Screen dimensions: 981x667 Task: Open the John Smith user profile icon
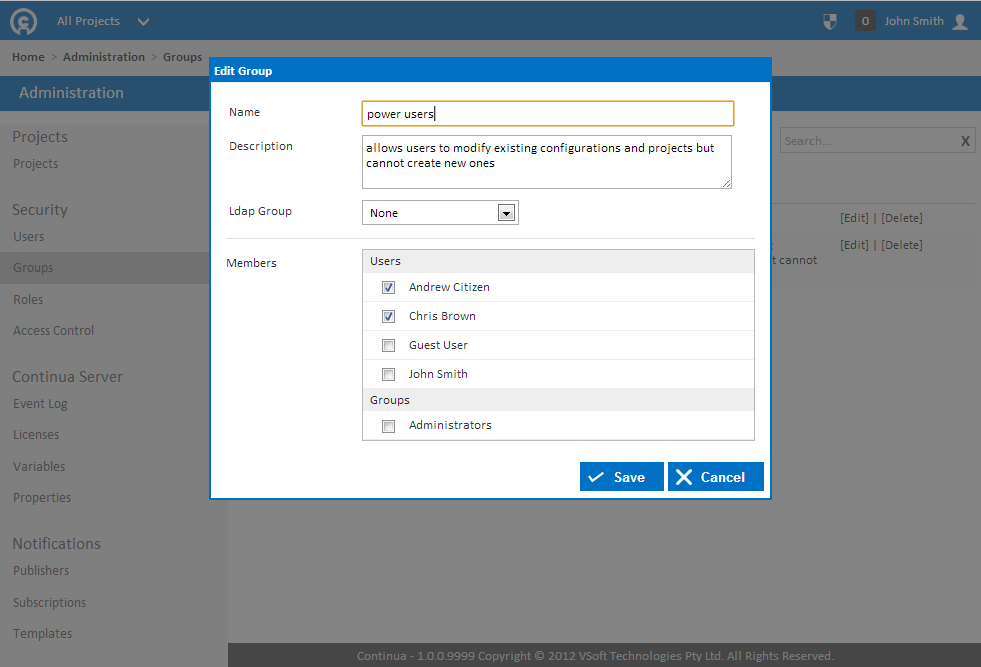pos(960,21)
